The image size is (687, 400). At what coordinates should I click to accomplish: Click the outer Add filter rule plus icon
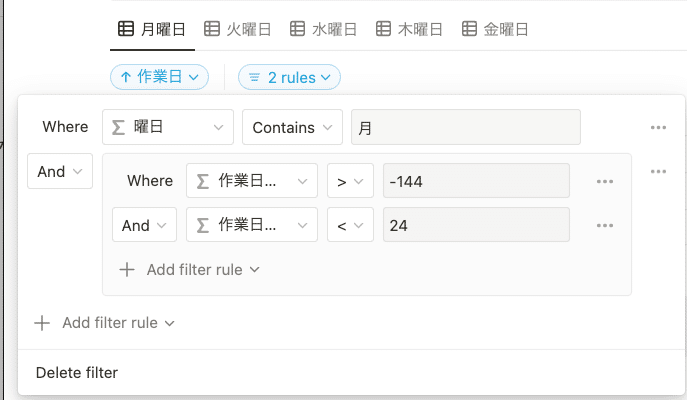(x=42, y=323)
